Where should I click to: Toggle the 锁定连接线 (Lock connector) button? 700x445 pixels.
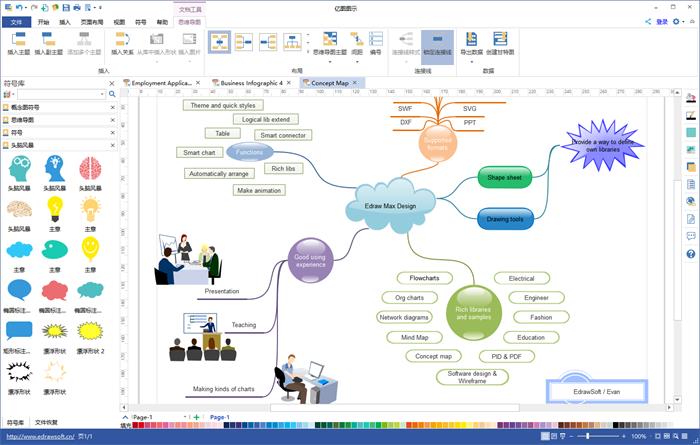tap(436, 43)
